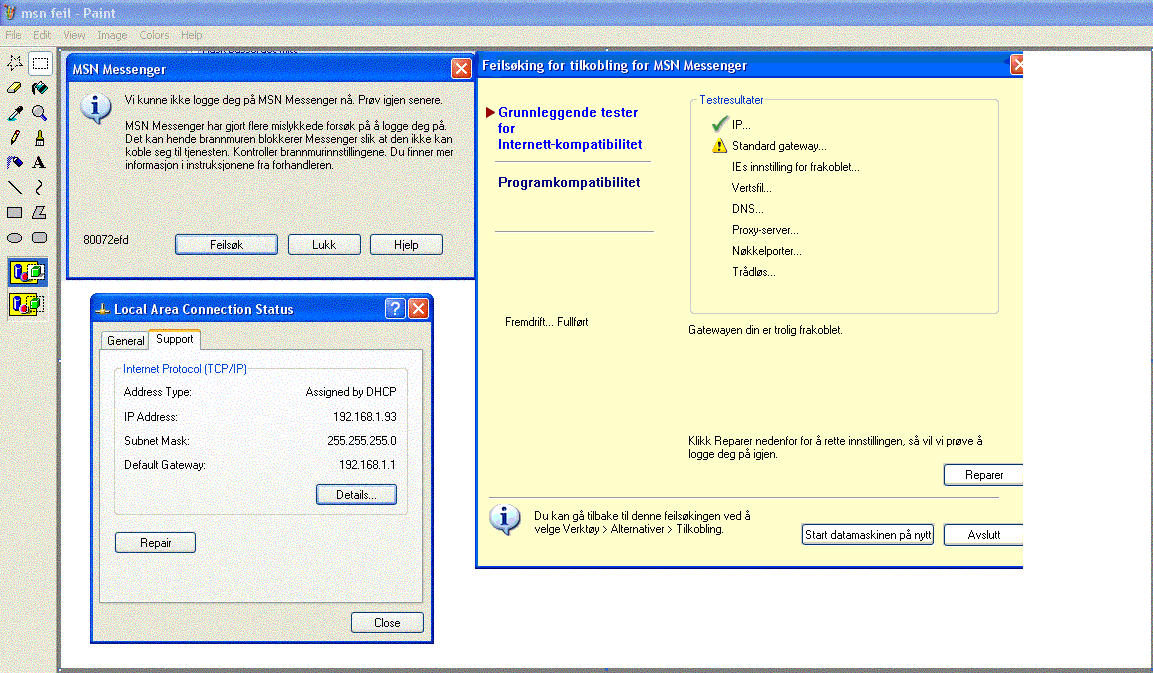Click the Fremdrift... Fullført status text
The image size is (1153, 673).
[x=546, y=322]
